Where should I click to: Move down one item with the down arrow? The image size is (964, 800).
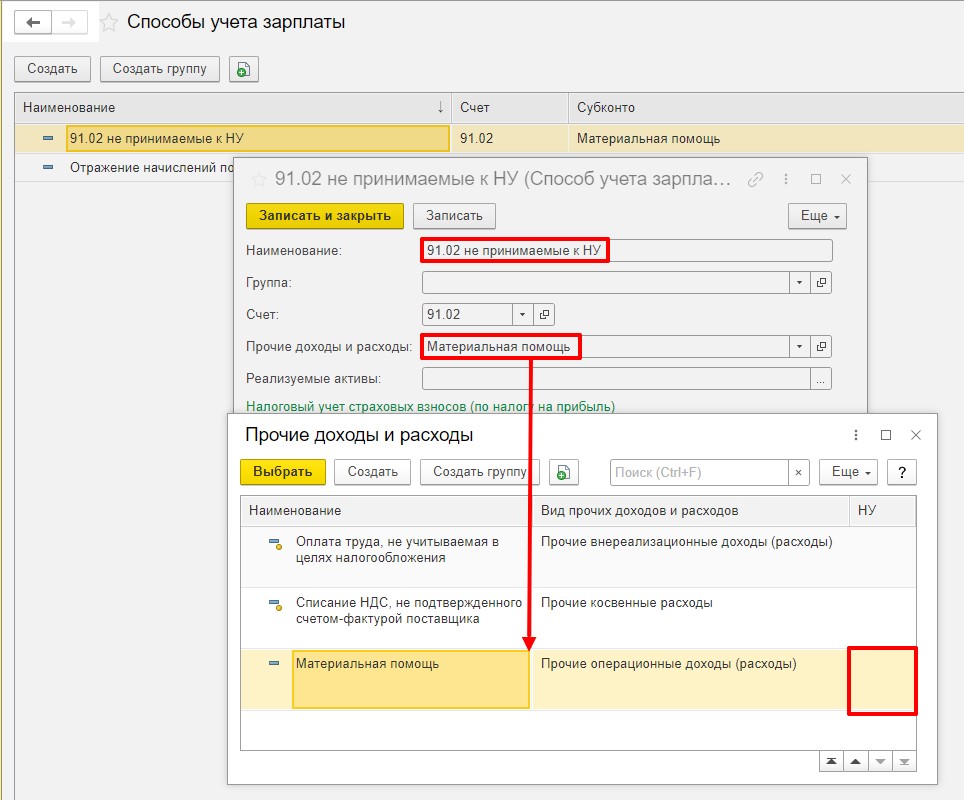click(880, 761)
